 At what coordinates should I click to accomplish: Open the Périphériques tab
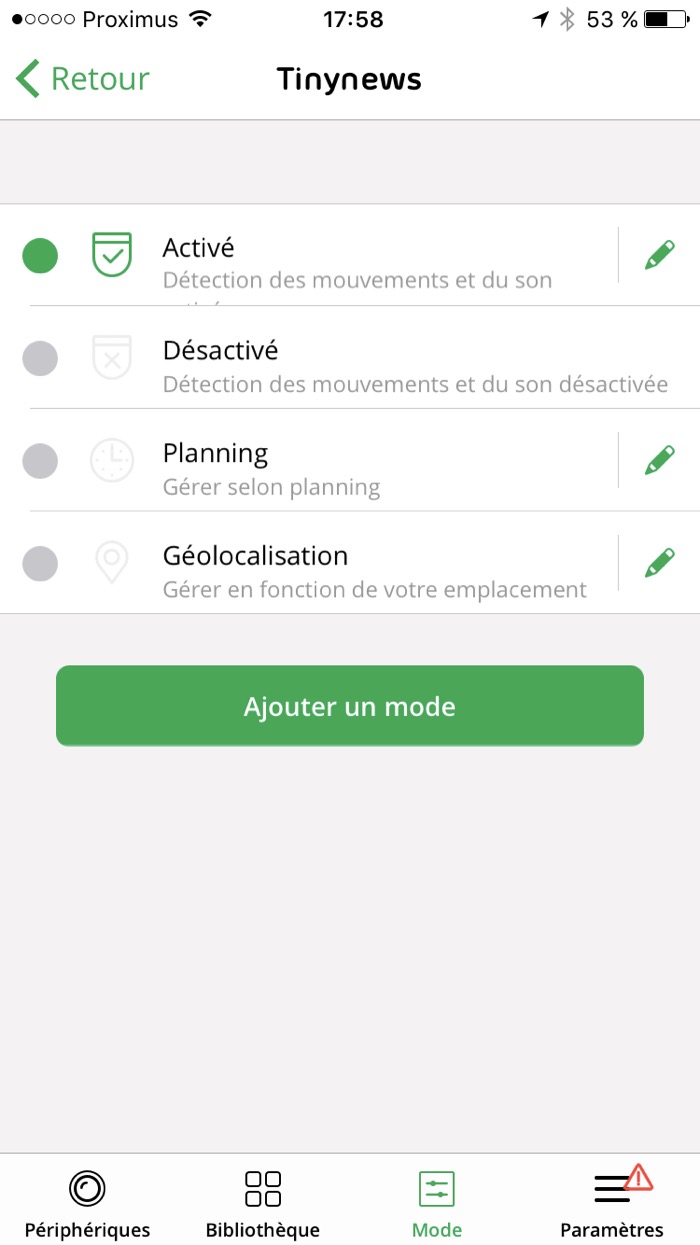tap(87, 1203)
